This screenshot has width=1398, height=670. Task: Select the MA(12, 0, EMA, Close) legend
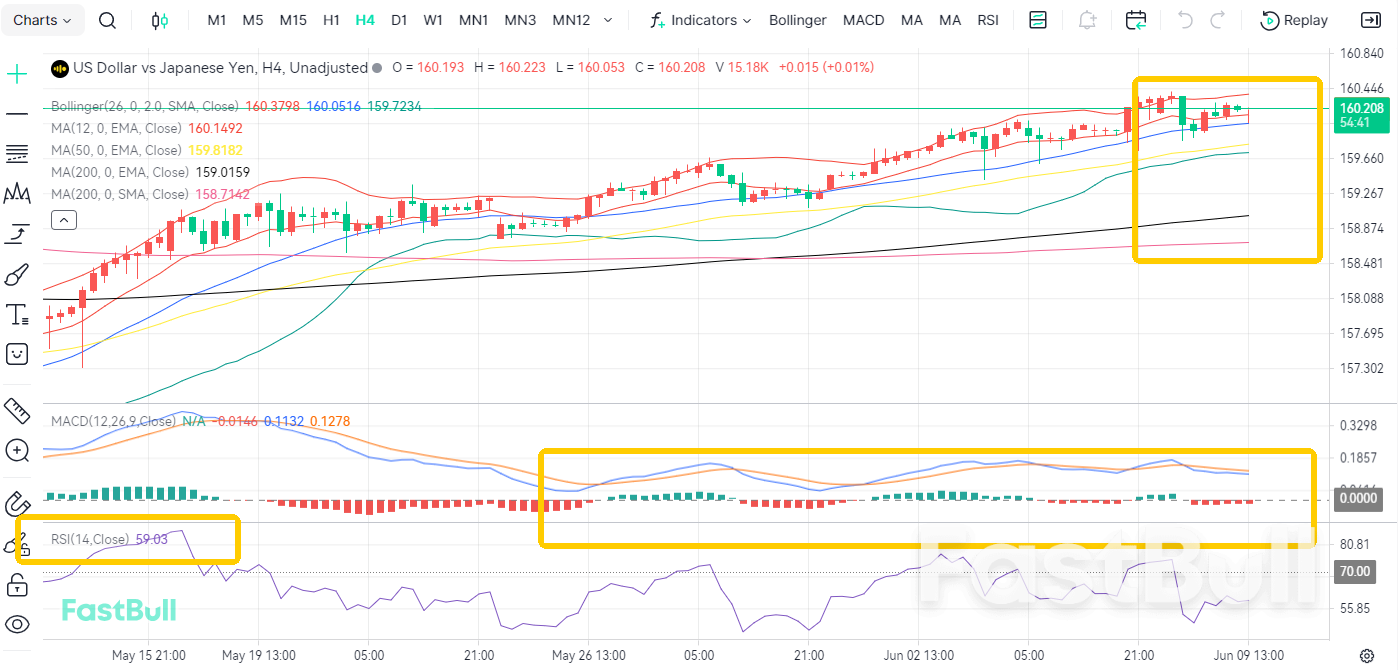[116, 128]
